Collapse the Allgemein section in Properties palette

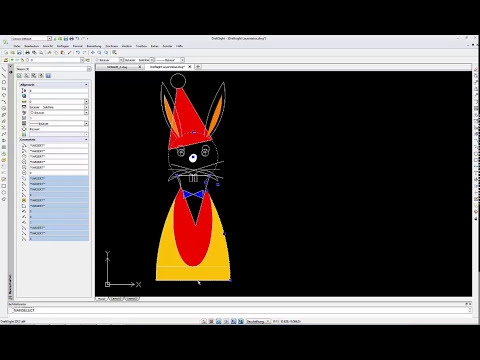[86, 85]
